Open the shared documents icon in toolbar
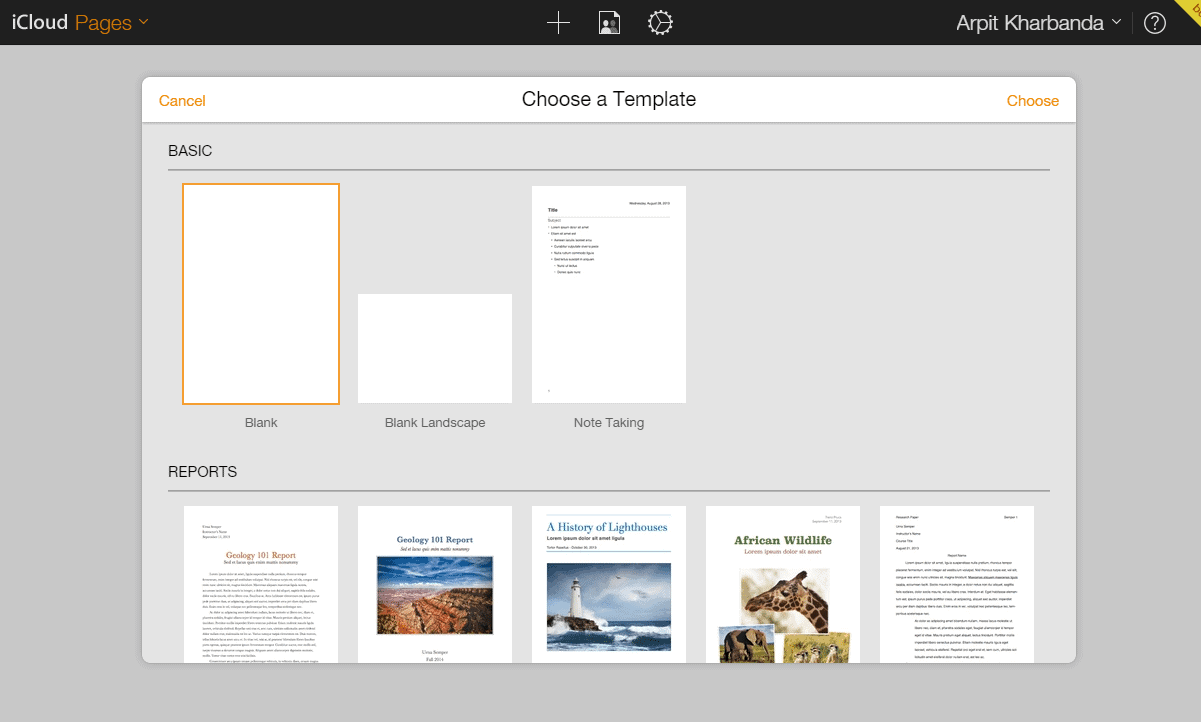 point(609,23)
